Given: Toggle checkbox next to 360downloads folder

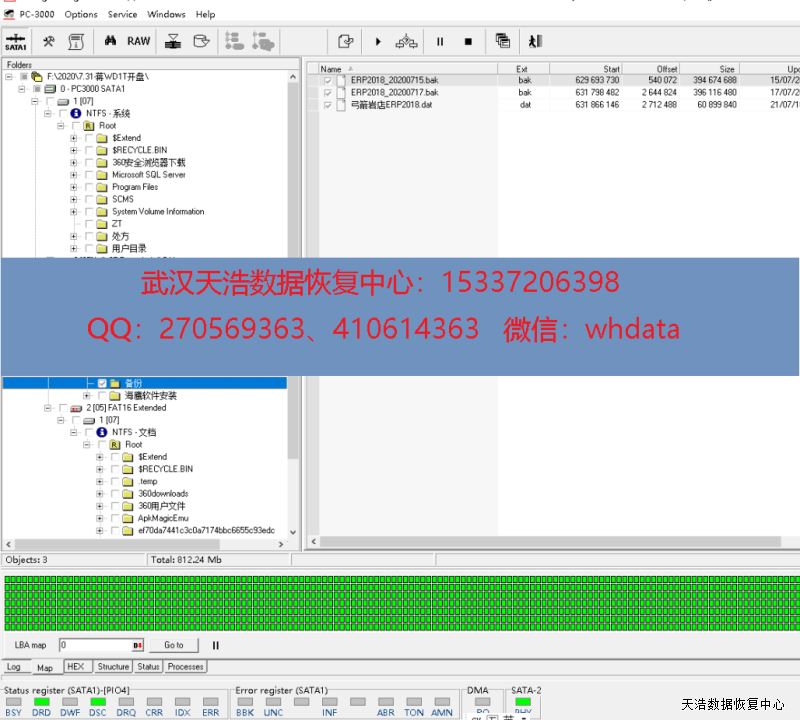Looking at the screenshot, I should [115, 494].
